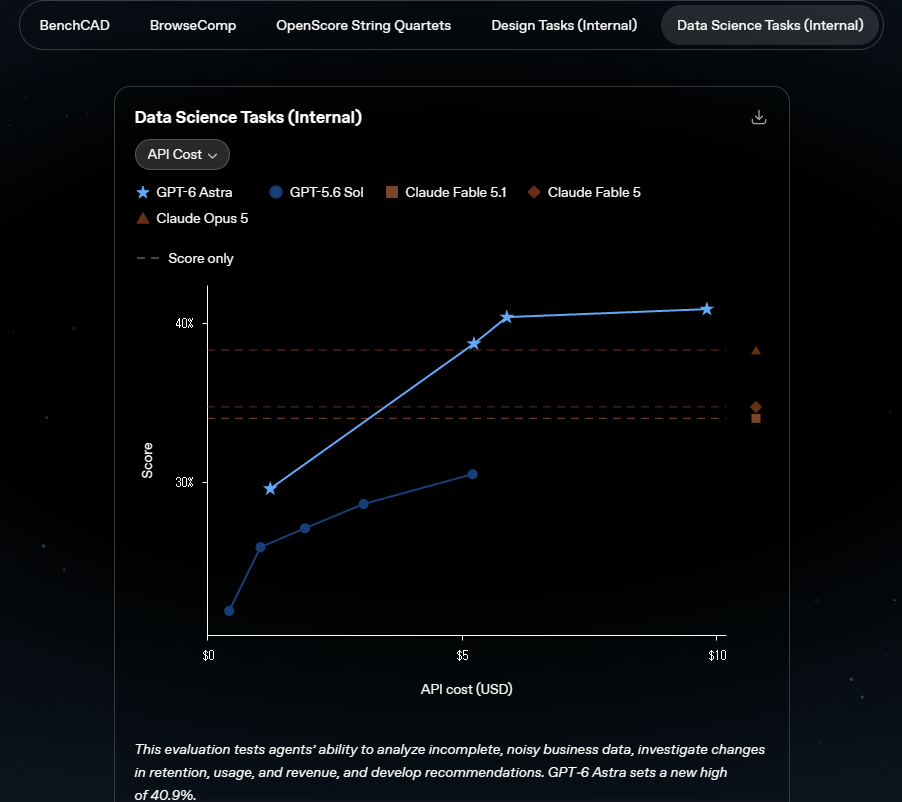Click the Score only legend item

click(x=185, y=258)
